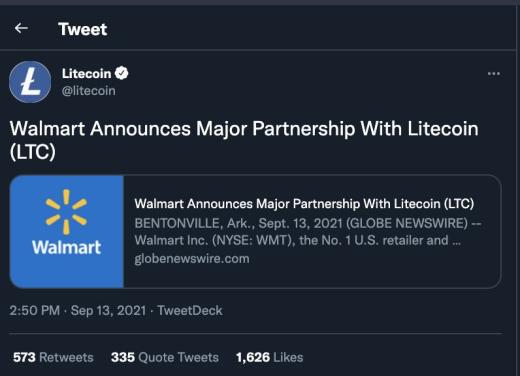
Task: Click the Tweet header title
Action: 83,29
